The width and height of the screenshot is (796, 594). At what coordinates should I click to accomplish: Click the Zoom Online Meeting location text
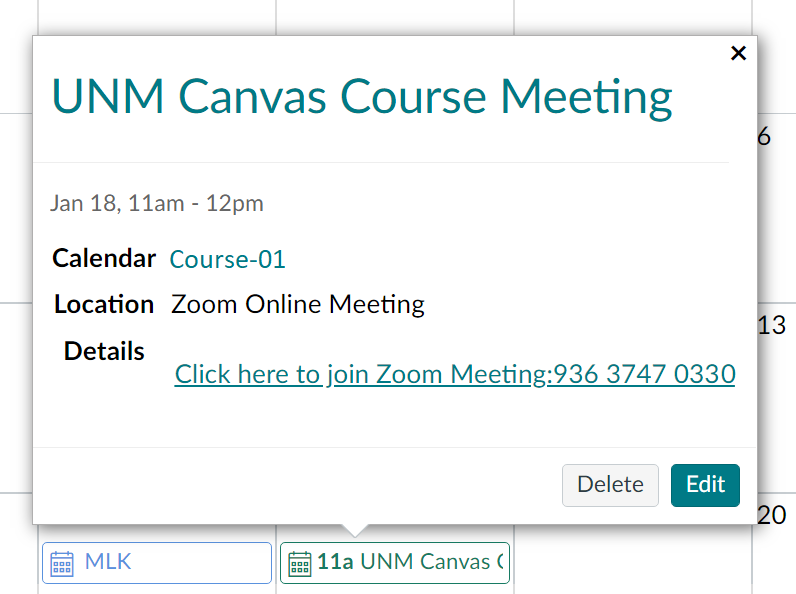pyautogui.click(x=298, y=305)
